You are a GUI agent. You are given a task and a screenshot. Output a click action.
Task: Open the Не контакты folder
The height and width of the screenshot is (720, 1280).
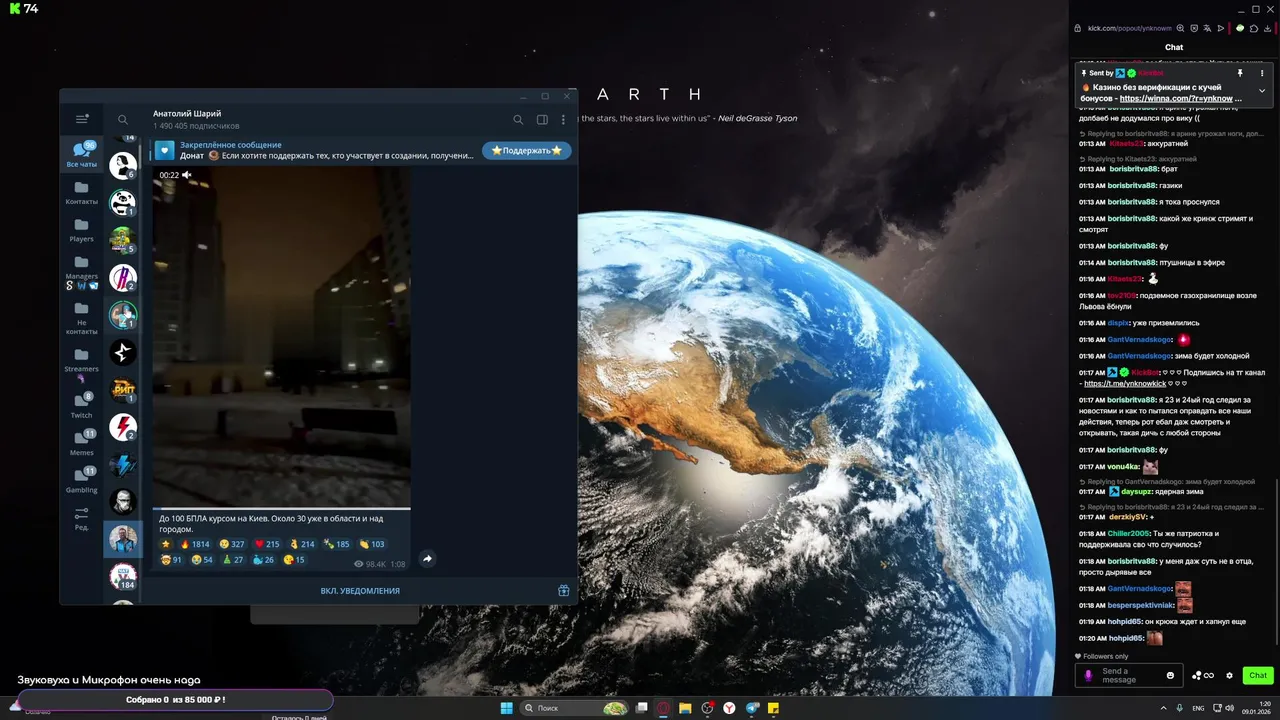pos(82,318)
